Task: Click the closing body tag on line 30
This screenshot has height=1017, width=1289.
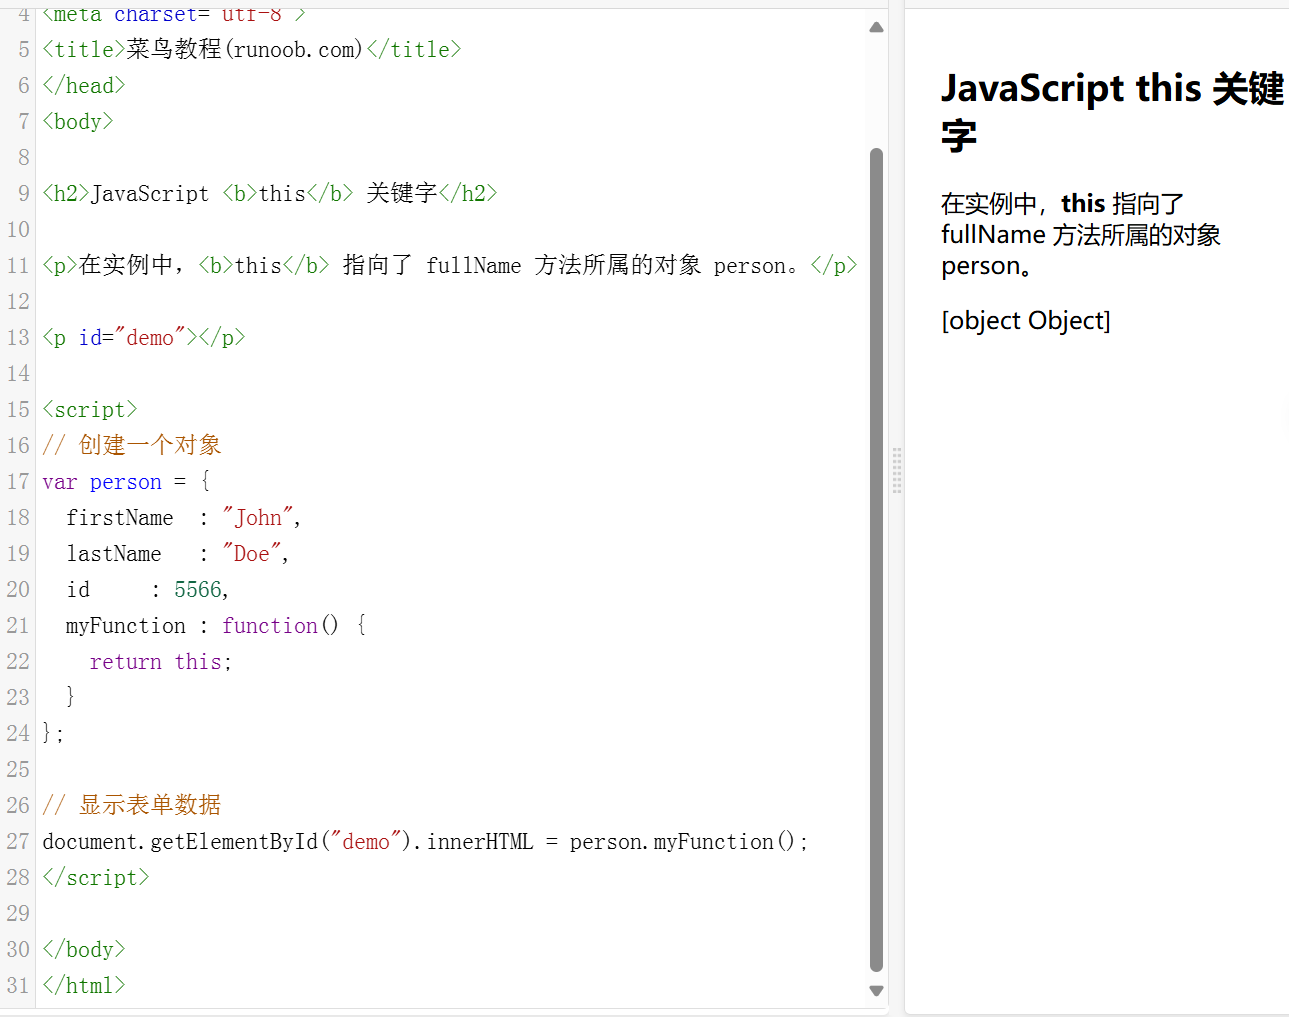Action: [x=84, y=950]
